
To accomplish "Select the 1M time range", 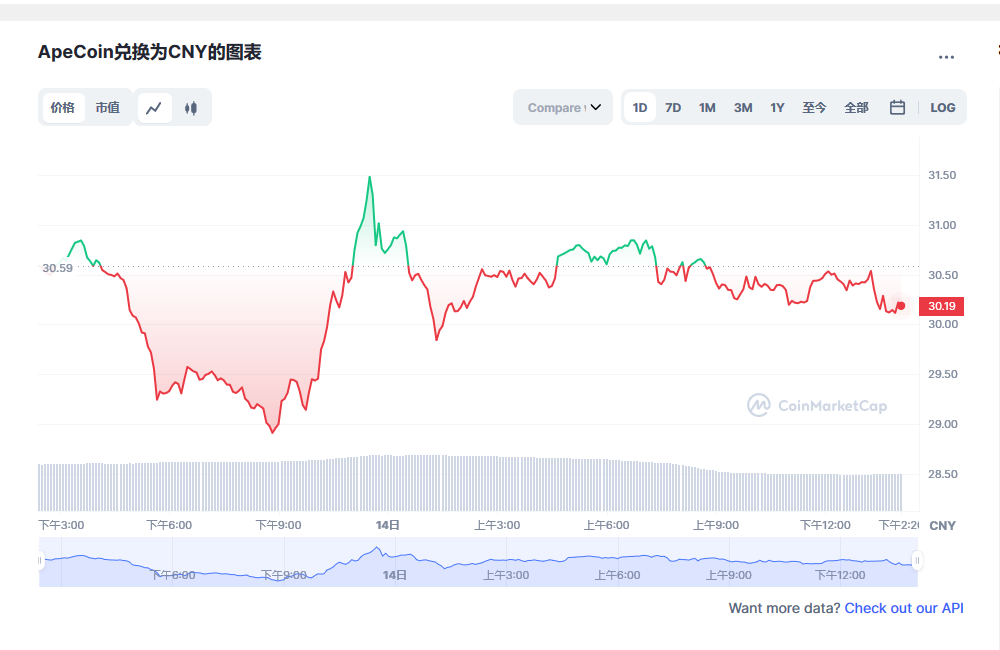I will pos(707,108).
